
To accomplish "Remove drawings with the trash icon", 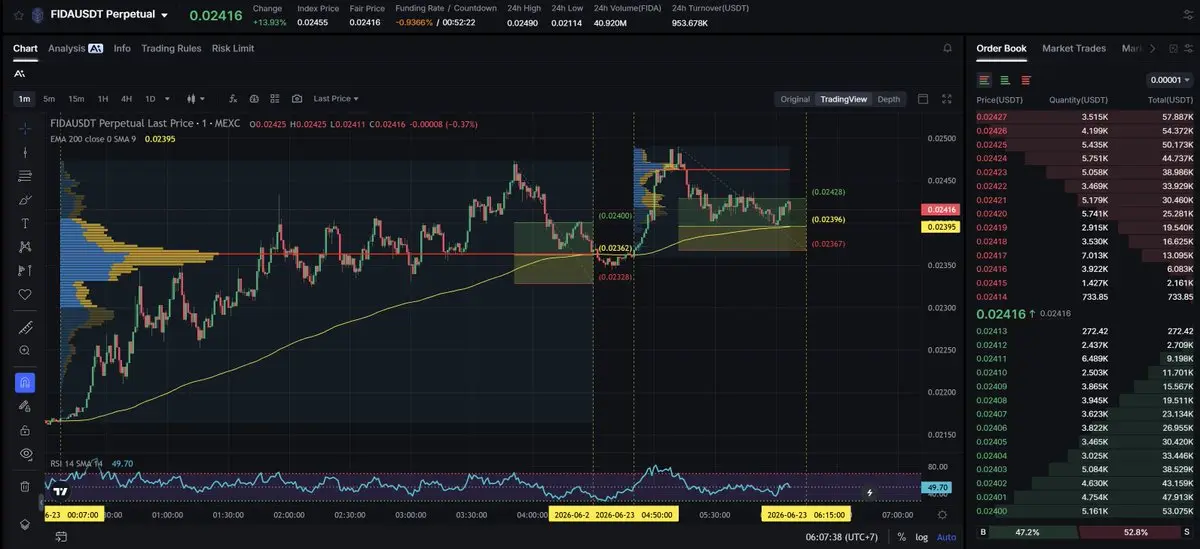I will coord(25,486).
